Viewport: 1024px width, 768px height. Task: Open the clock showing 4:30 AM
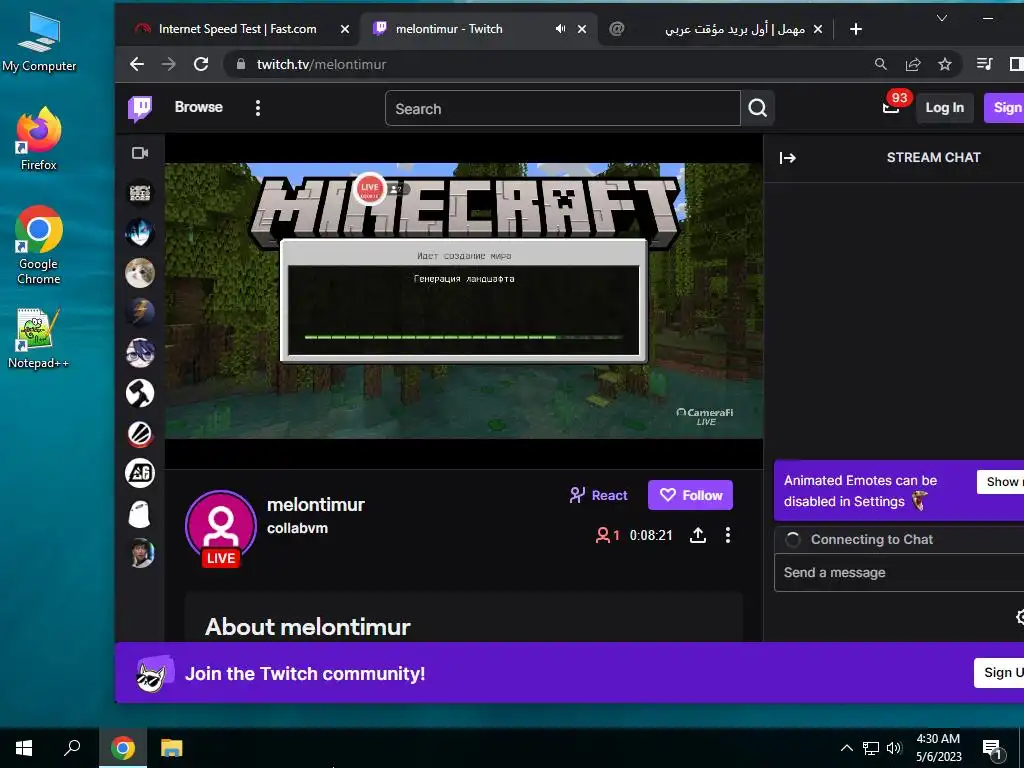click(938, 748)
